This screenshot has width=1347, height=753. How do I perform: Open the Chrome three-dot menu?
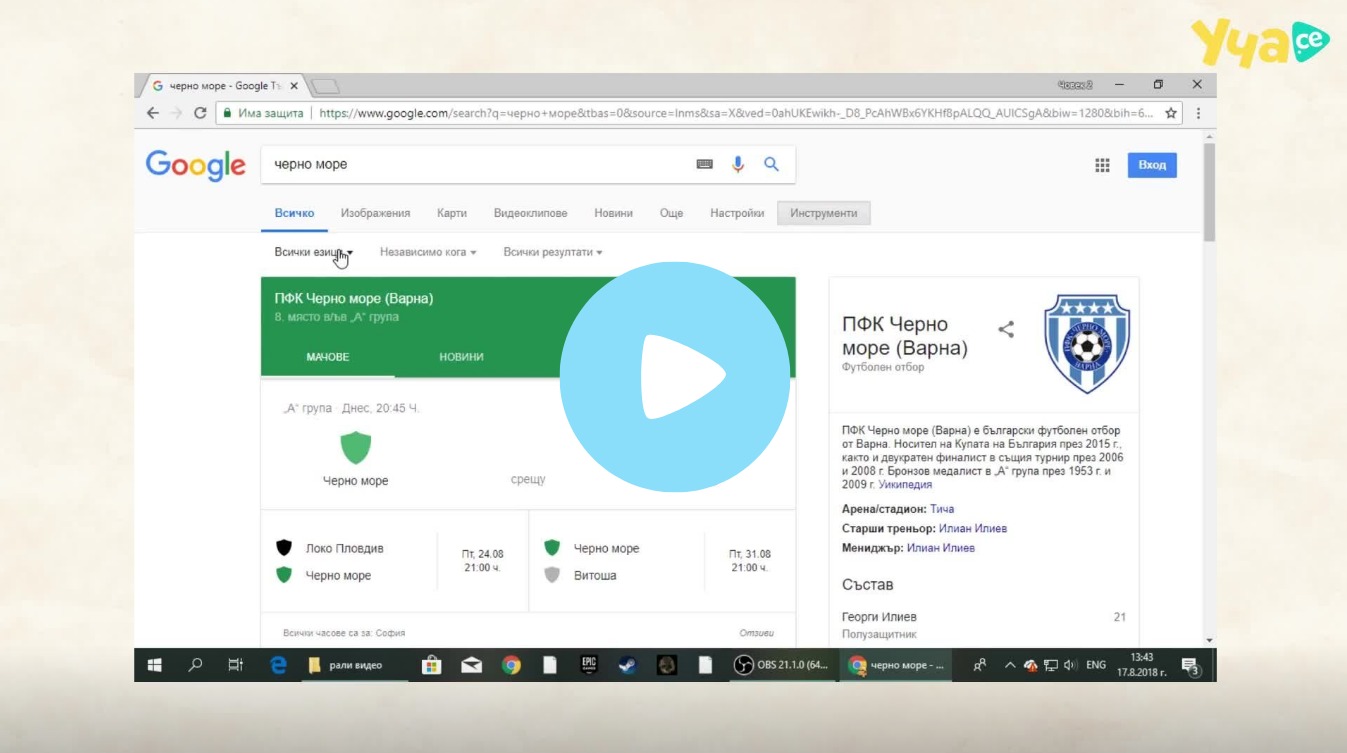(x=1198, y=113)
